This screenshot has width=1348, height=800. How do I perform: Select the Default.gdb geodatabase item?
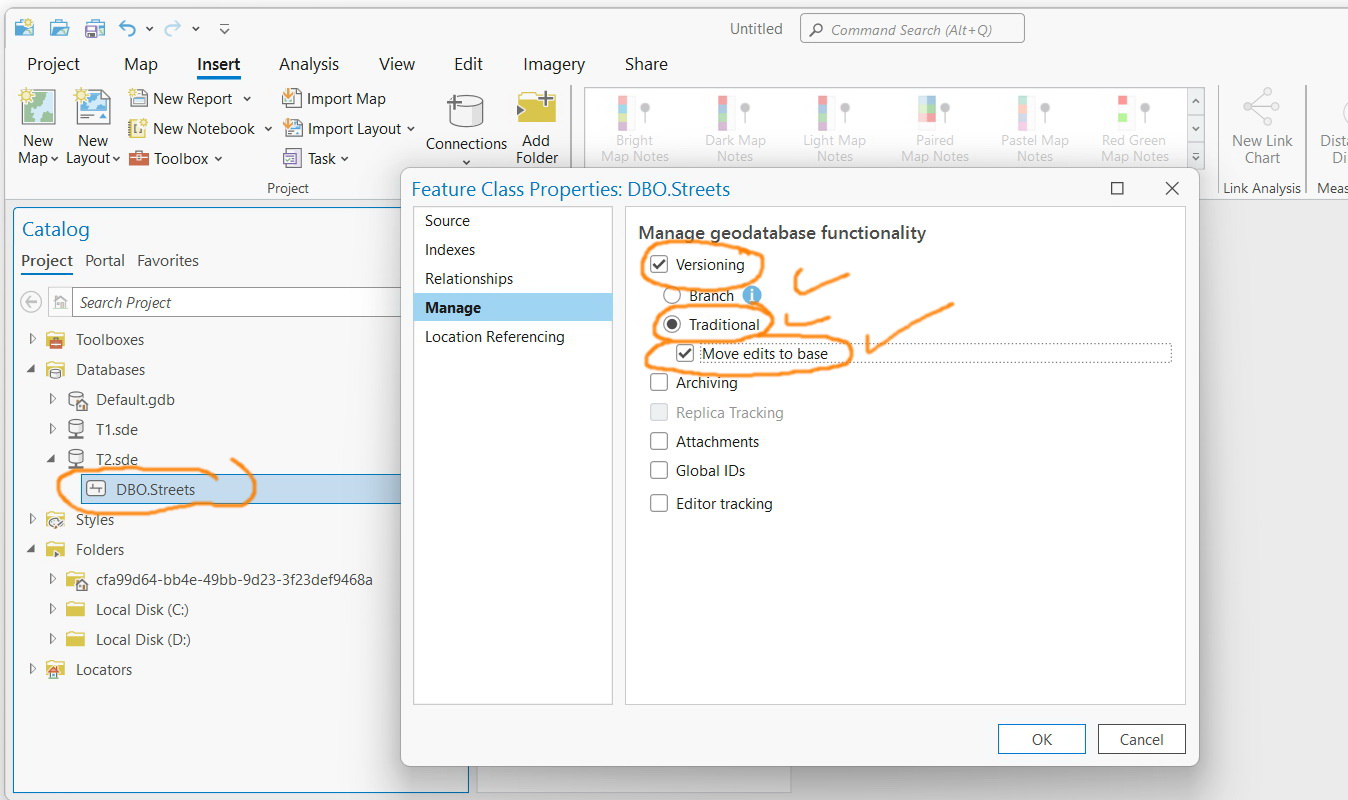point(135,400)
